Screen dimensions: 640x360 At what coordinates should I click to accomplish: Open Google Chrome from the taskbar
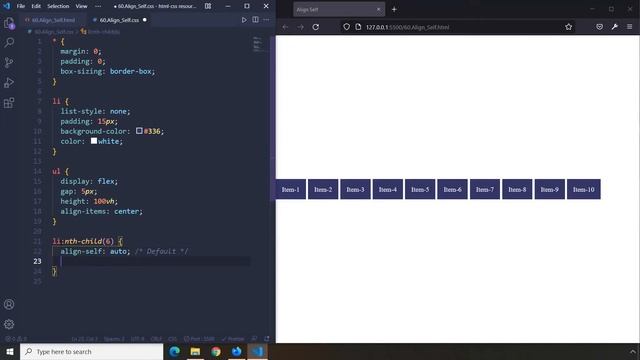click(x=216, y=351)
